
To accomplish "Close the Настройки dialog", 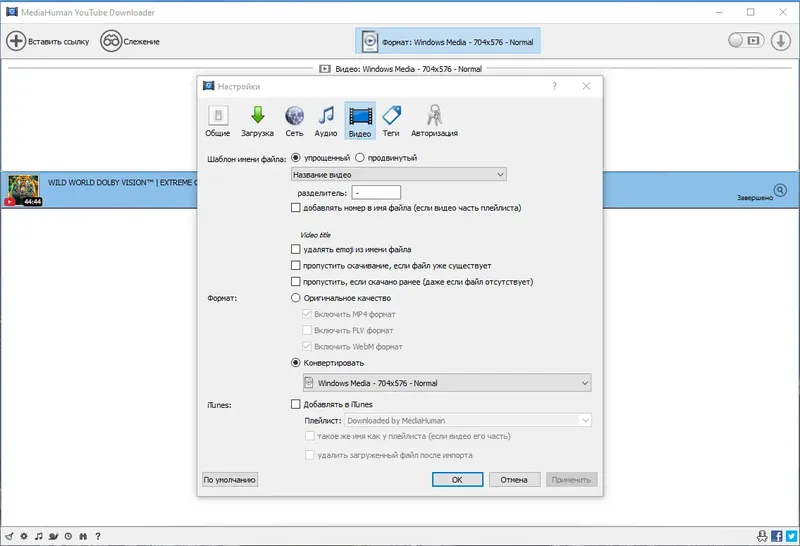I will pos(586,86).
